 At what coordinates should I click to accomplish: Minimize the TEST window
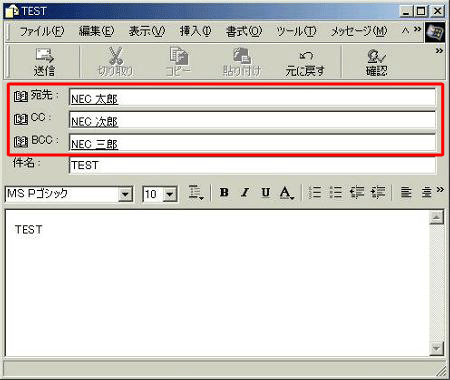(x=406, y=12)
